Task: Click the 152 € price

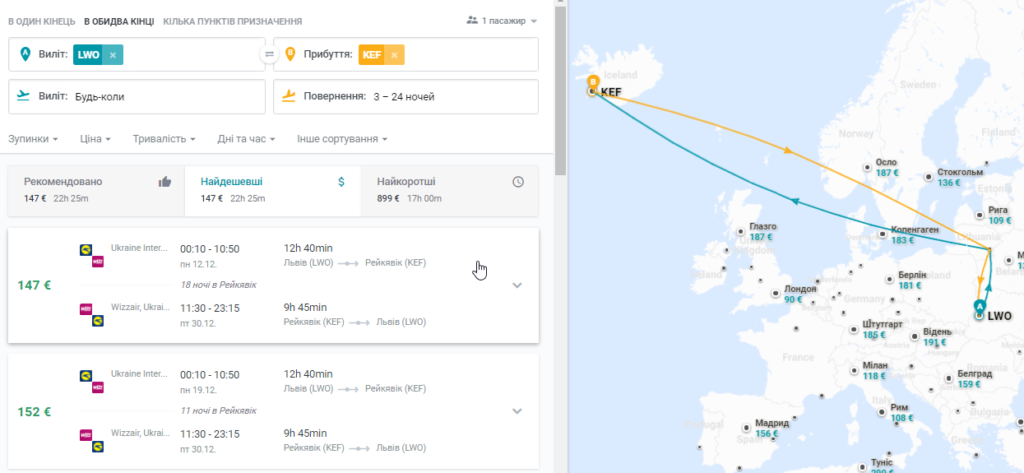Action: pyautogui.click(x=34, y=412)
